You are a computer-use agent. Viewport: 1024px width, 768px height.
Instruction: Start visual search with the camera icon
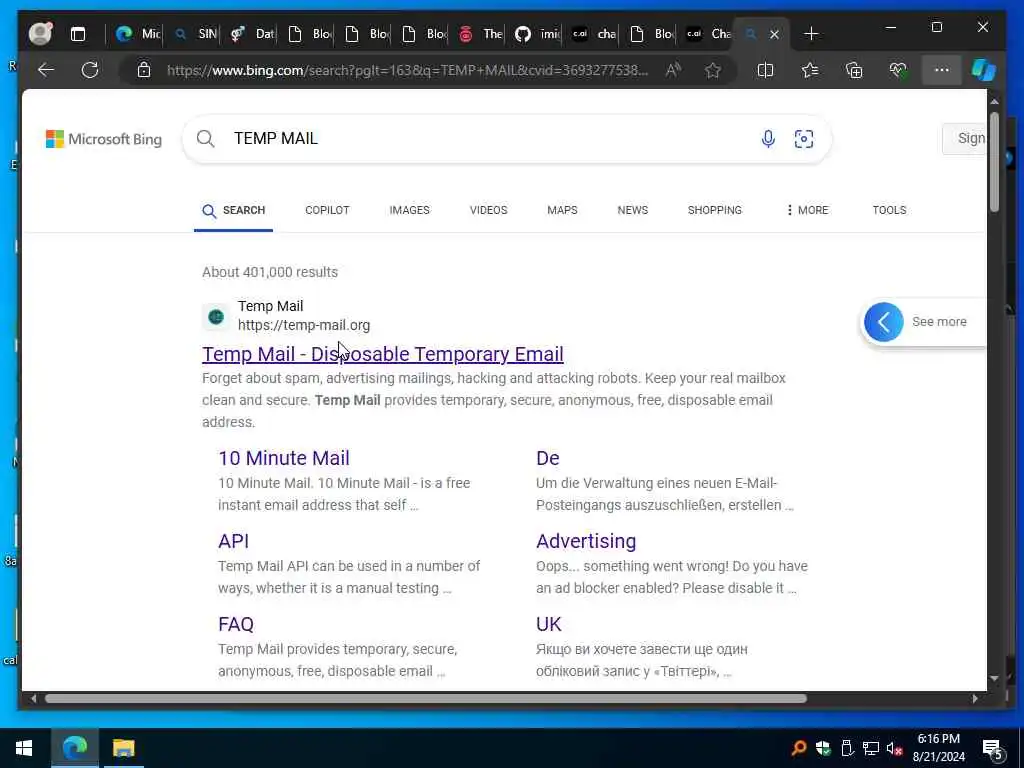pos(804,138)
